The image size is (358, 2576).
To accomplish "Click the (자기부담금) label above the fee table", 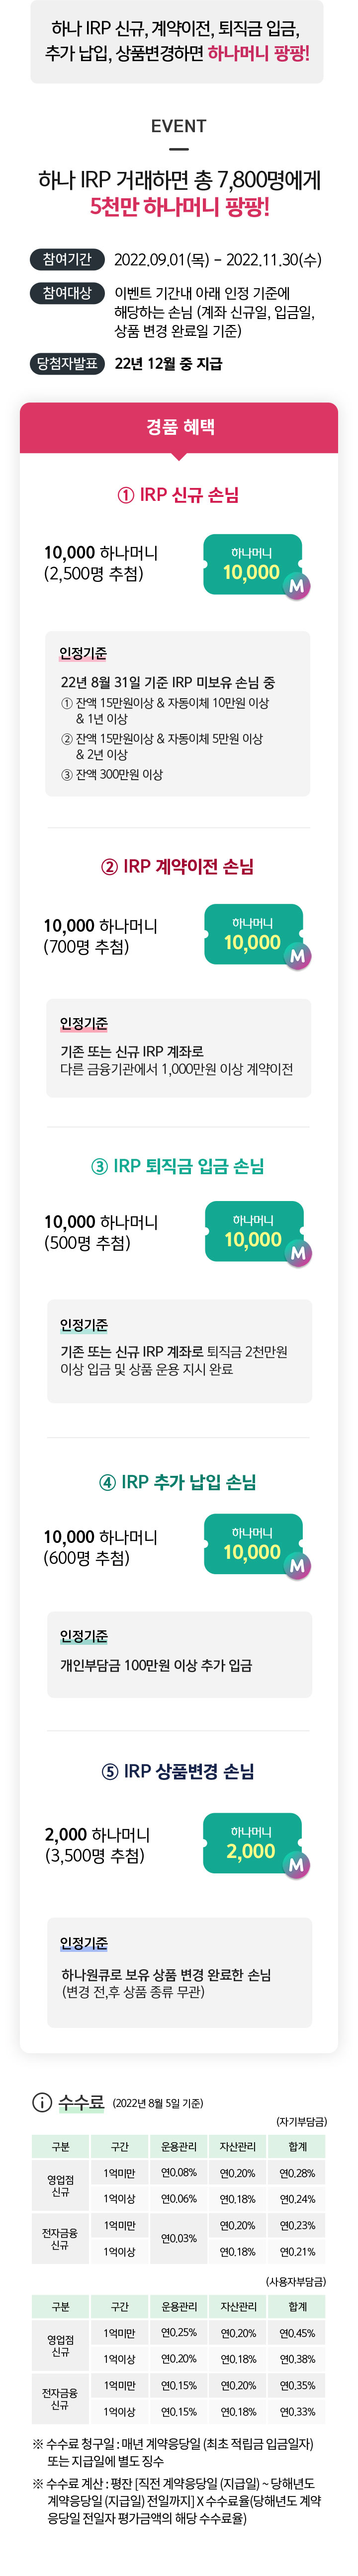I will coord(301,2121).
